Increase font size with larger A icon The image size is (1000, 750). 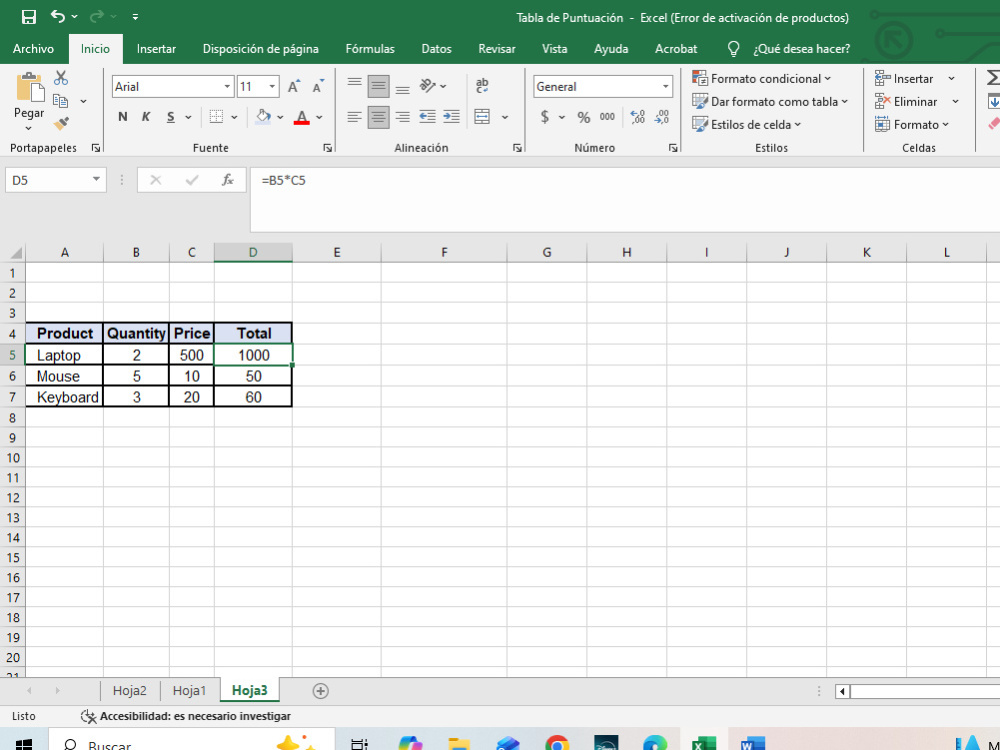293,87
